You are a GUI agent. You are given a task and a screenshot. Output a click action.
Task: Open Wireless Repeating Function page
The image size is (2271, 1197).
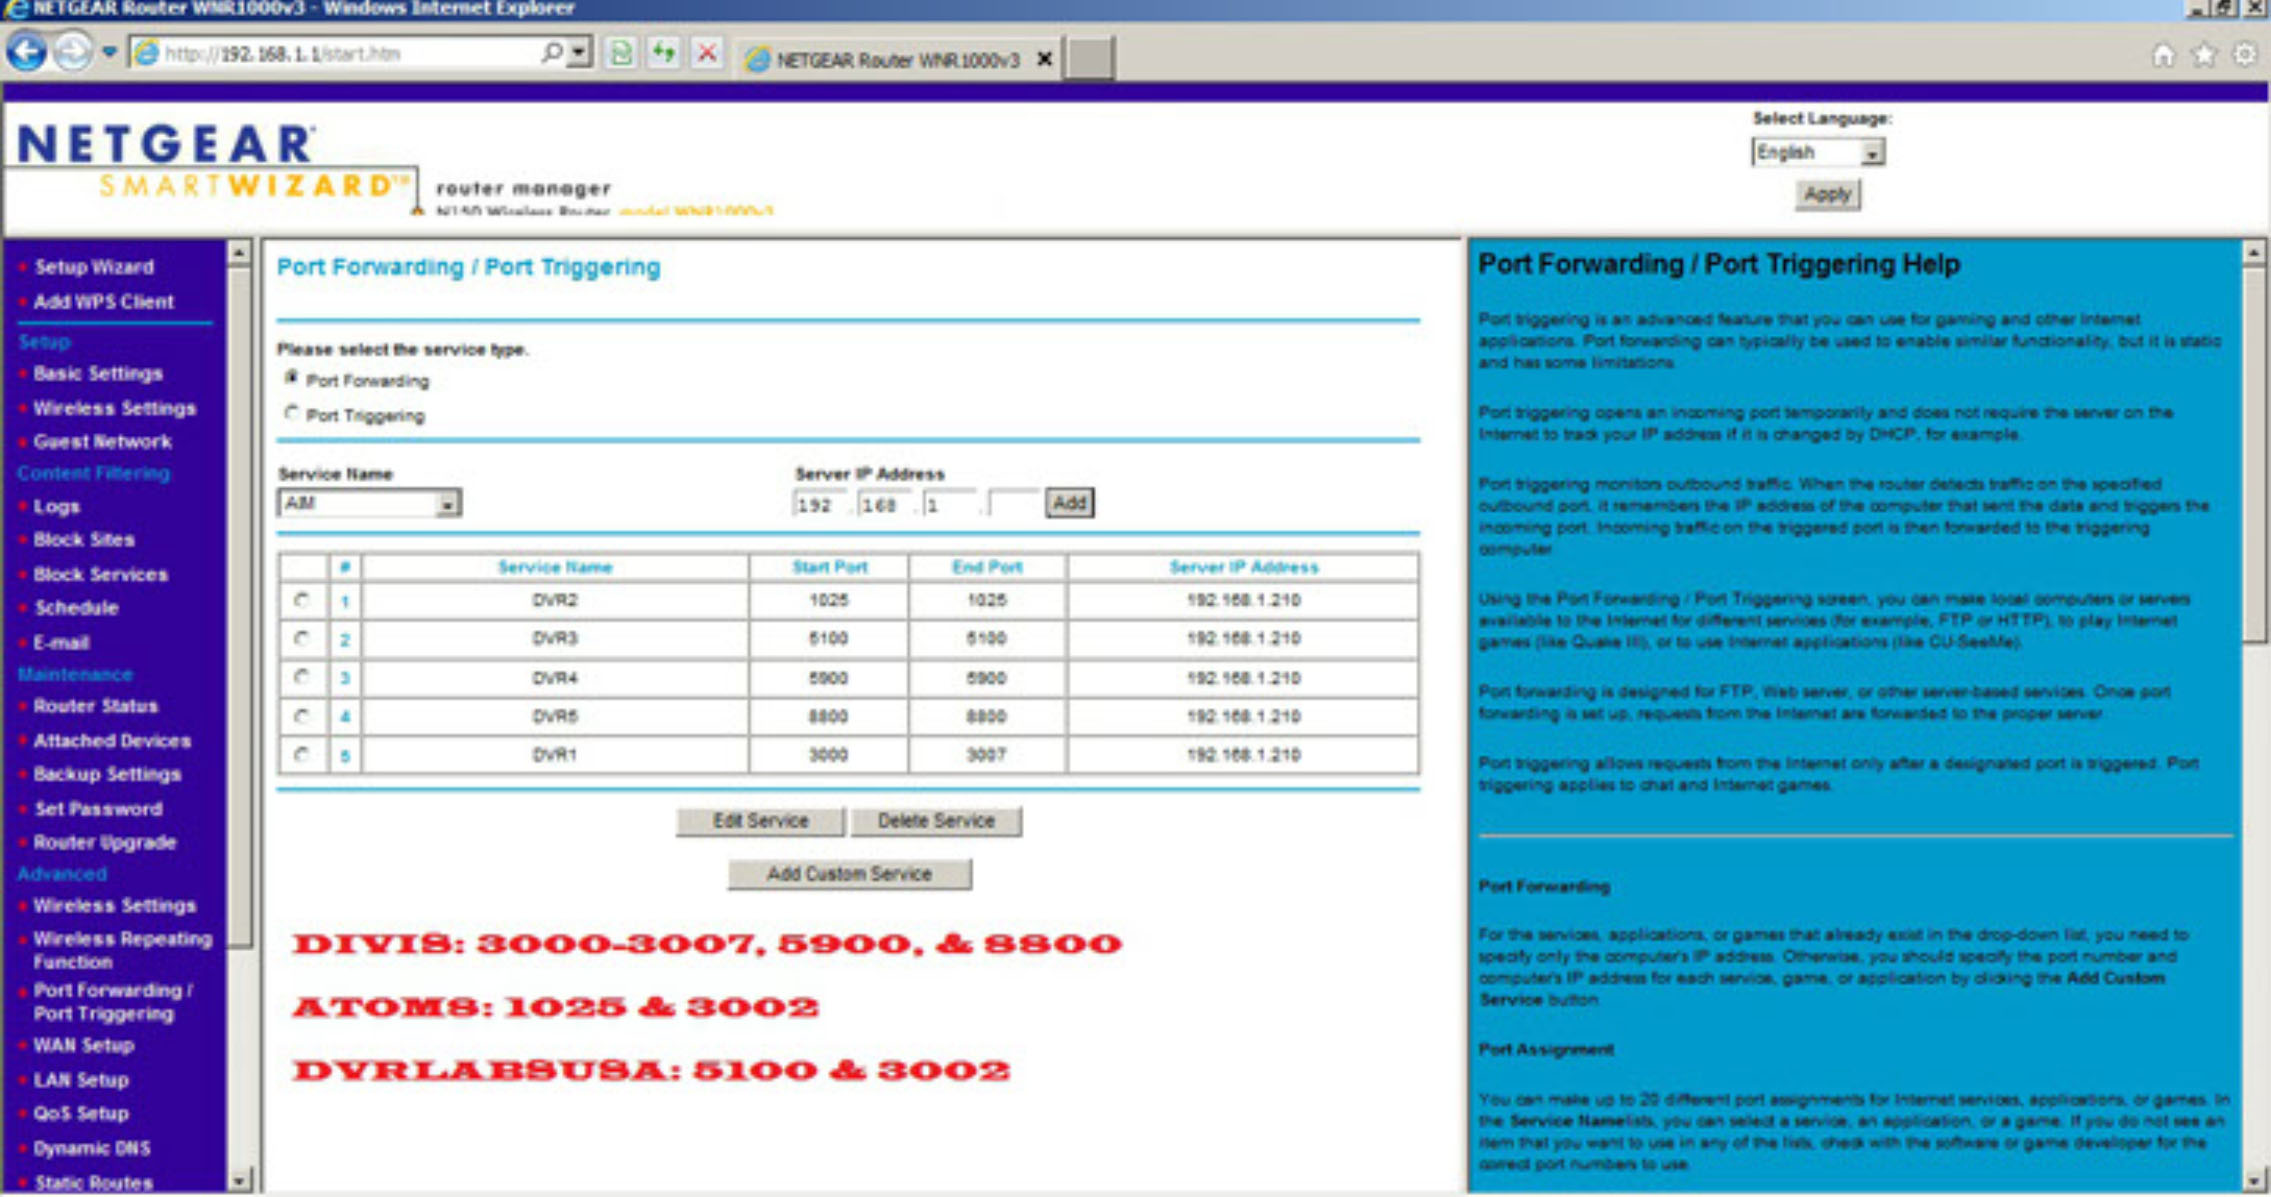[x=122, y=950]
